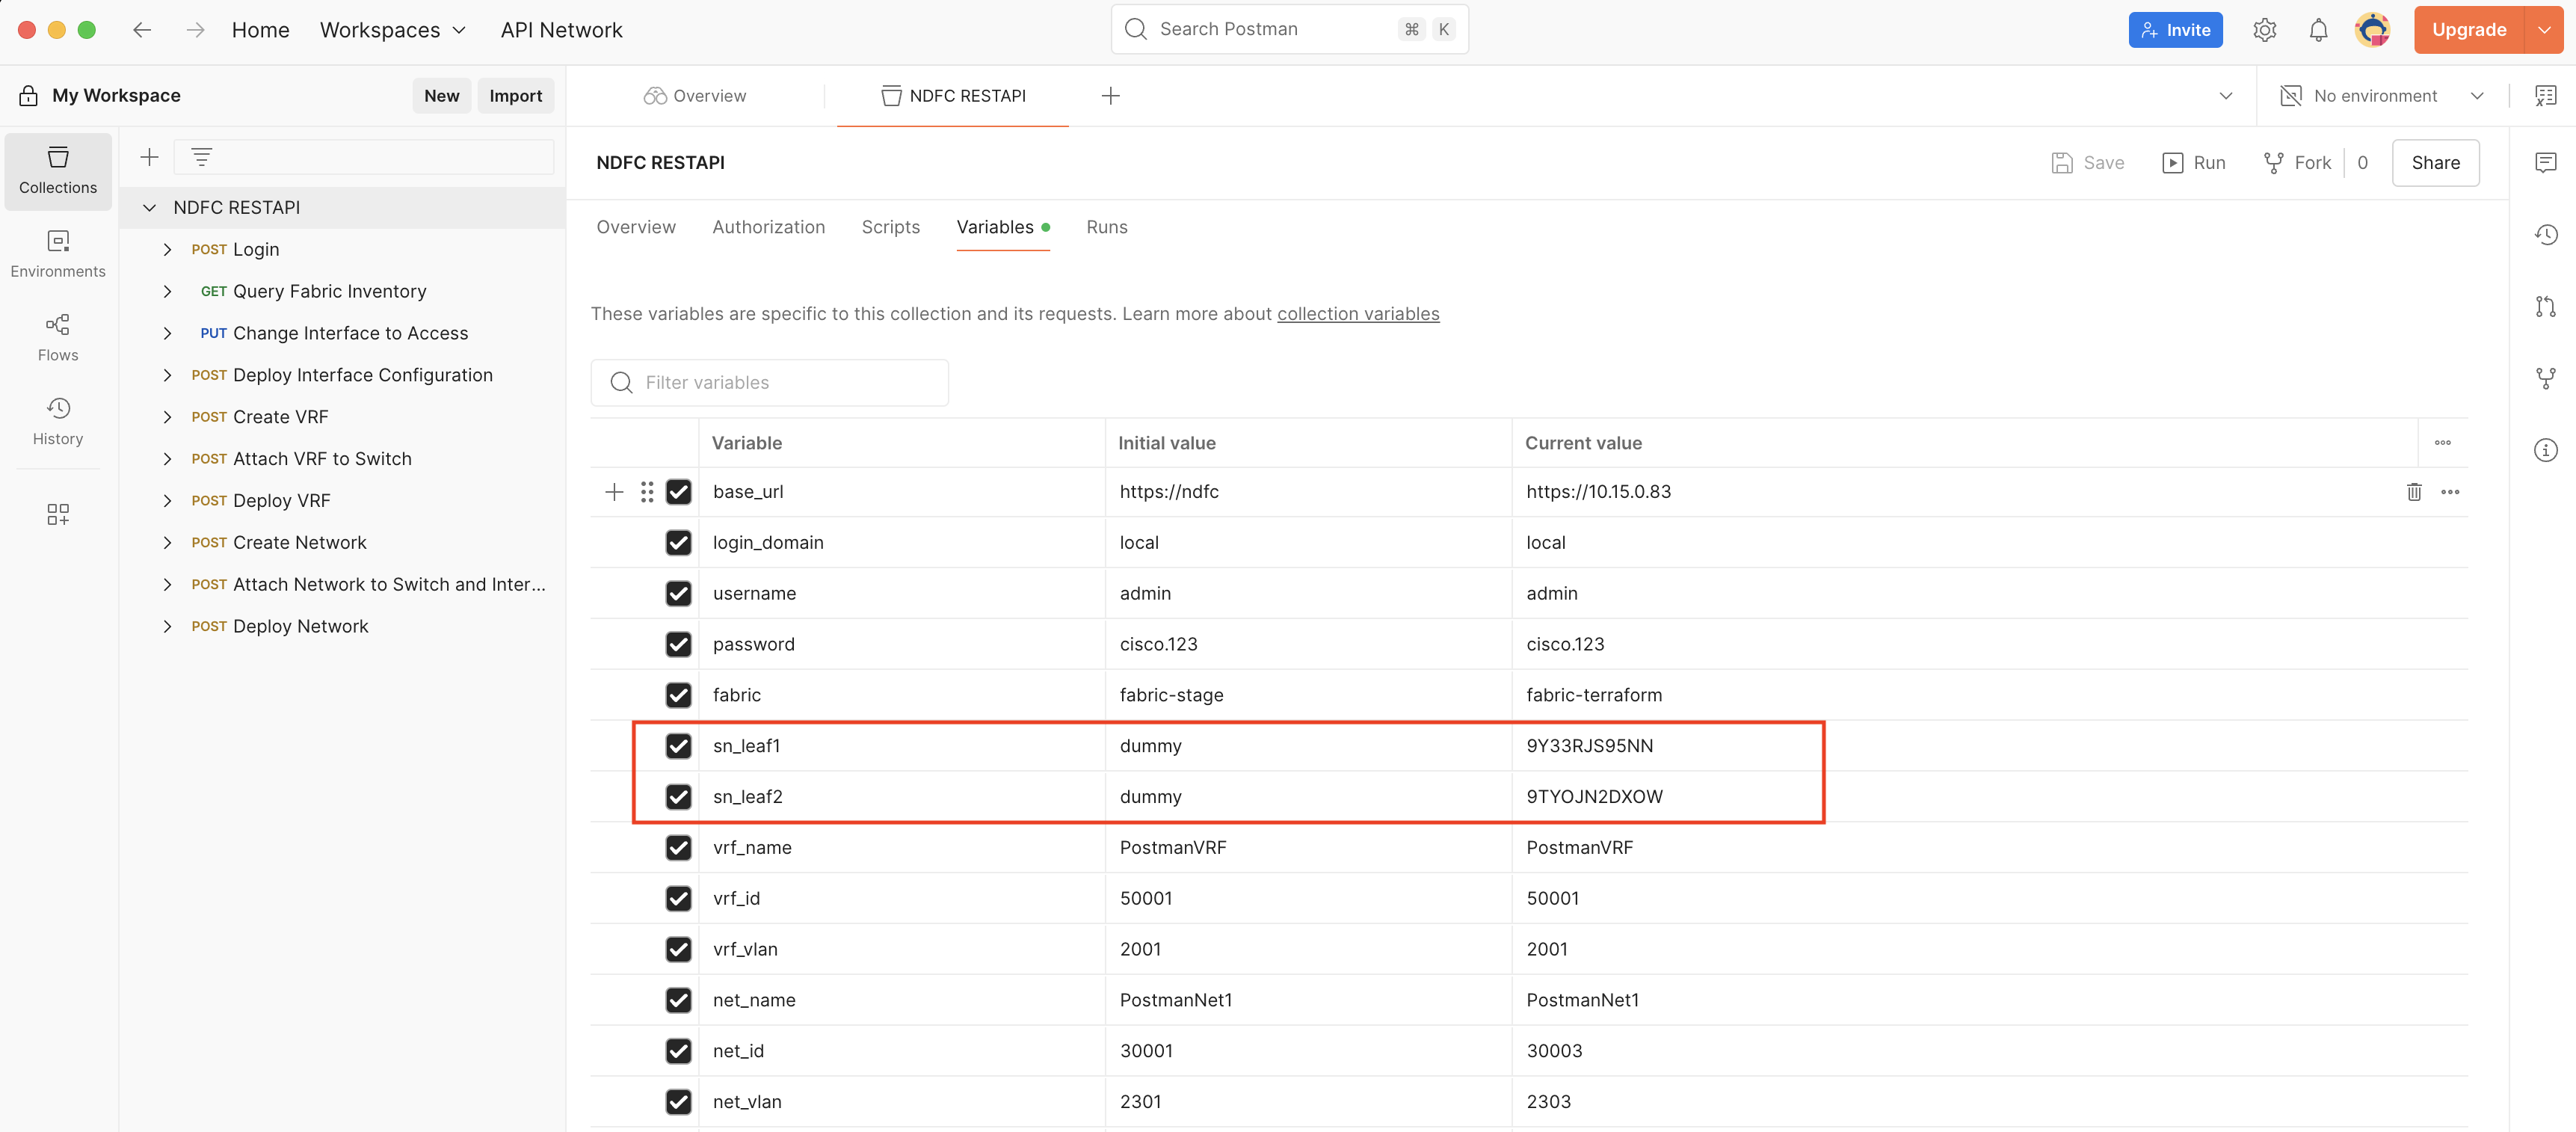Screen dimensions: 2576x1132
Task: Open pull requests icon in right sidebar
Action: (2545, 307)
